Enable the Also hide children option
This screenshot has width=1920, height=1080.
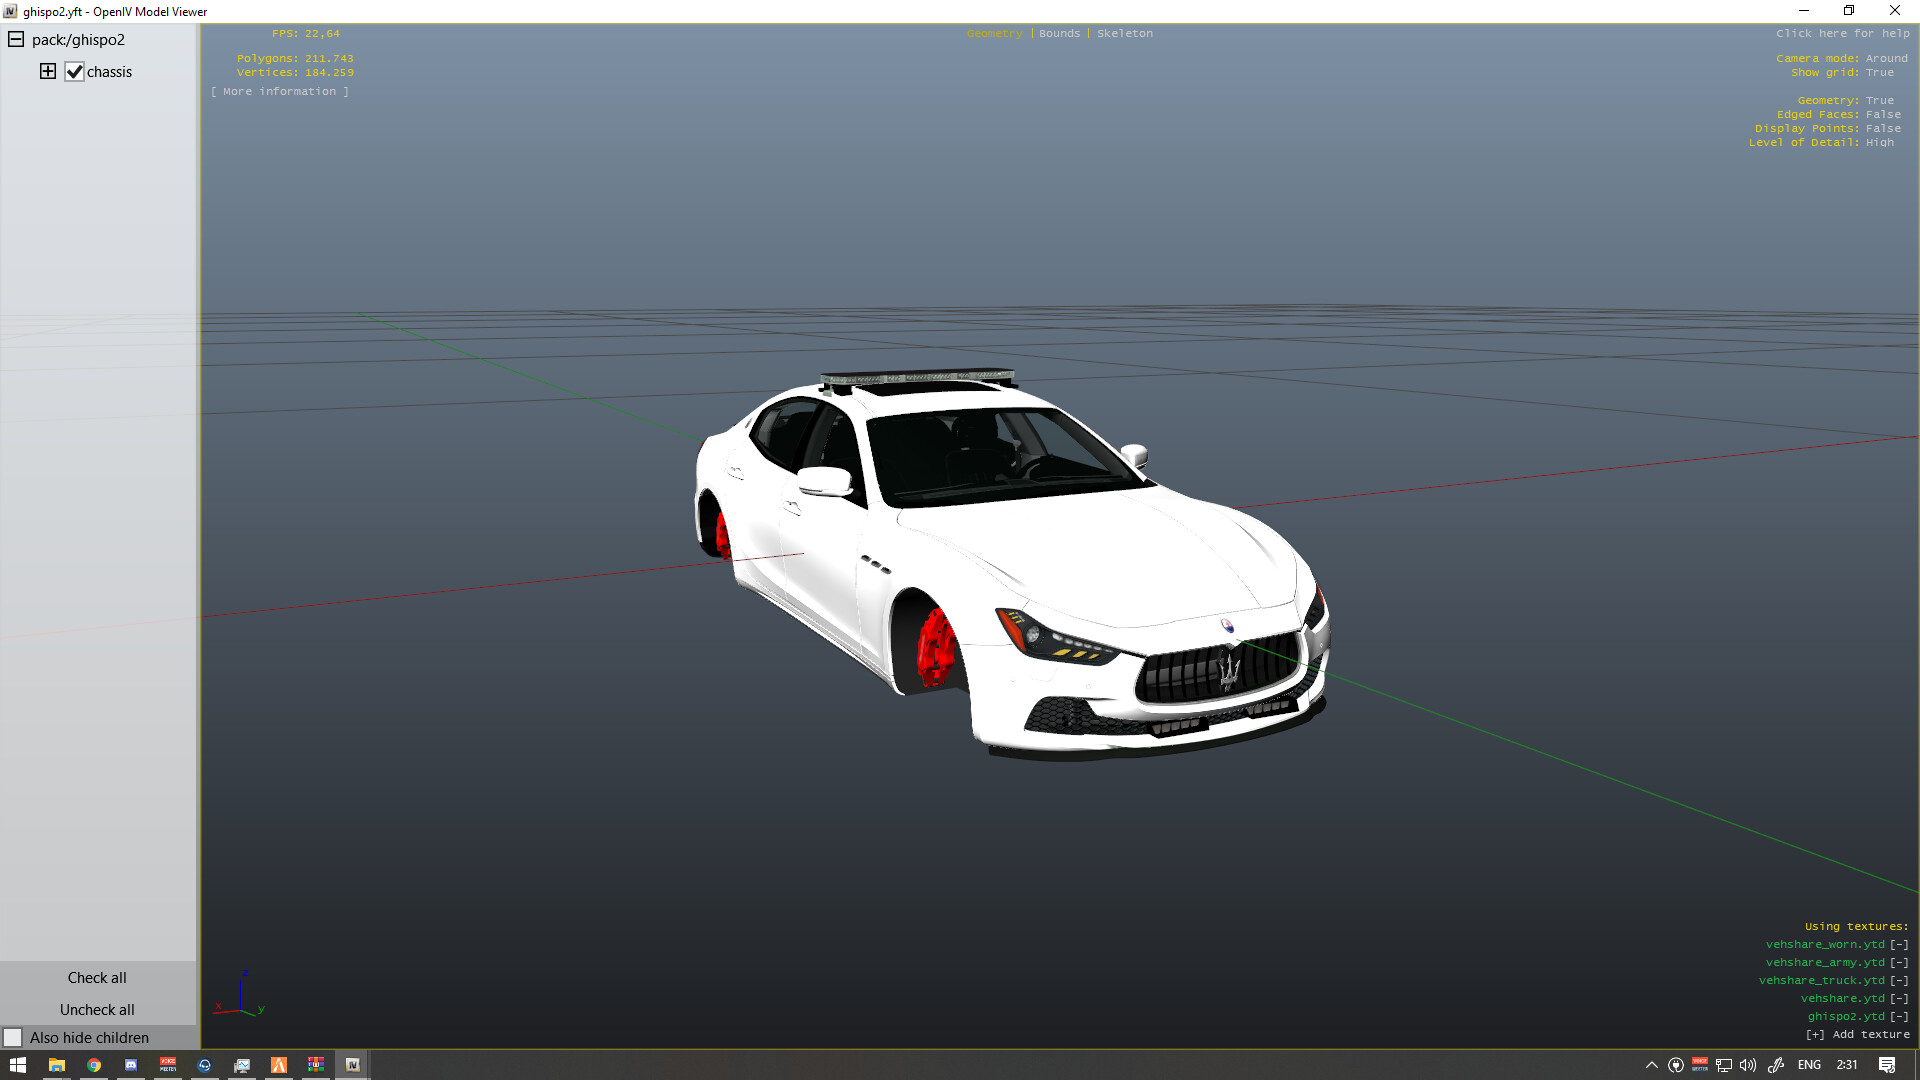(14, 1037)
